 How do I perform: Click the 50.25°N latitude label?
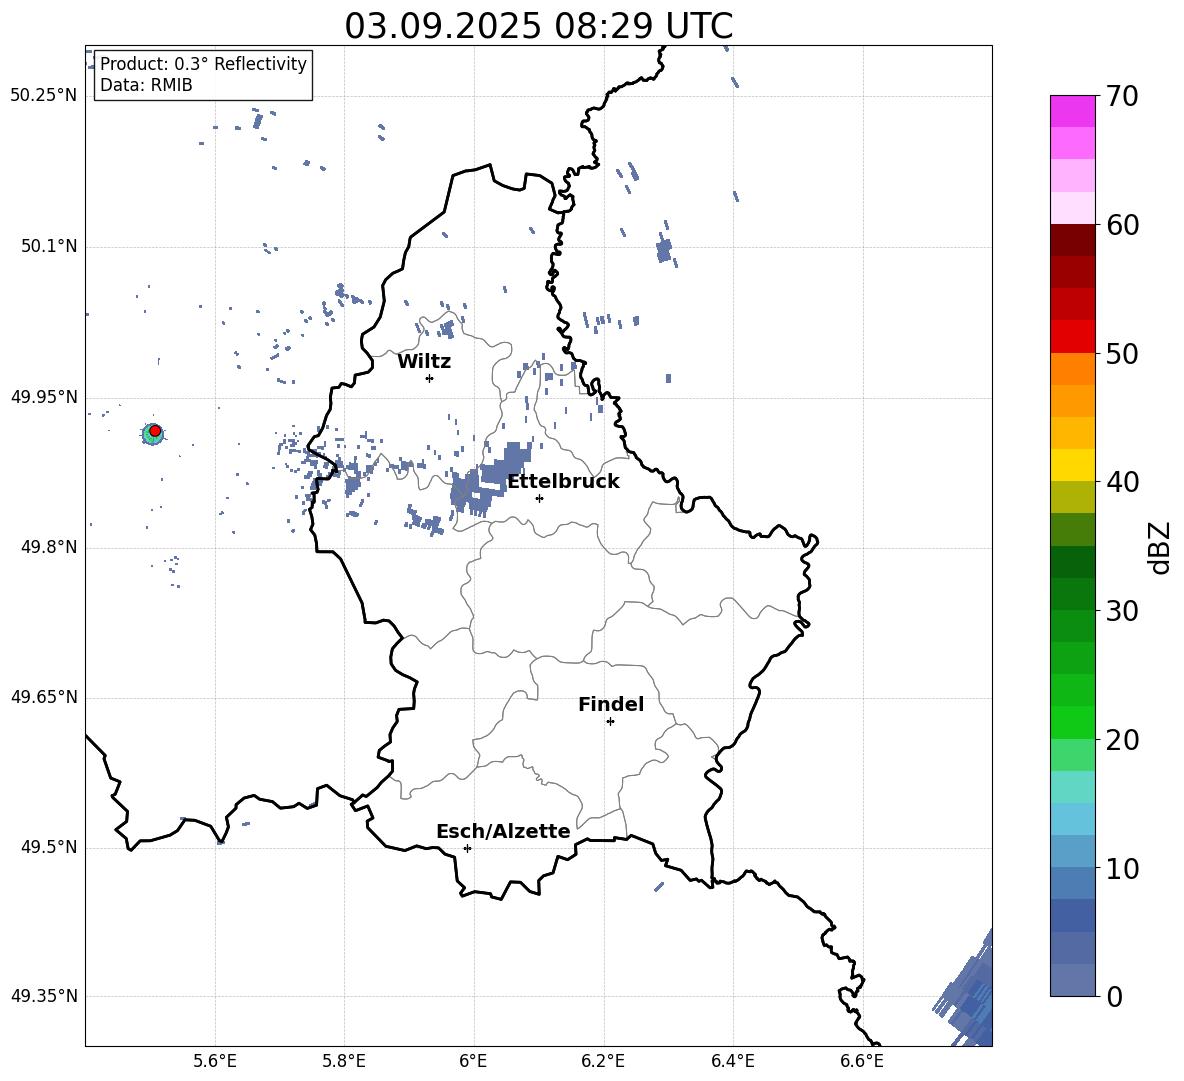pyautogui.click(x=44, y=96)
